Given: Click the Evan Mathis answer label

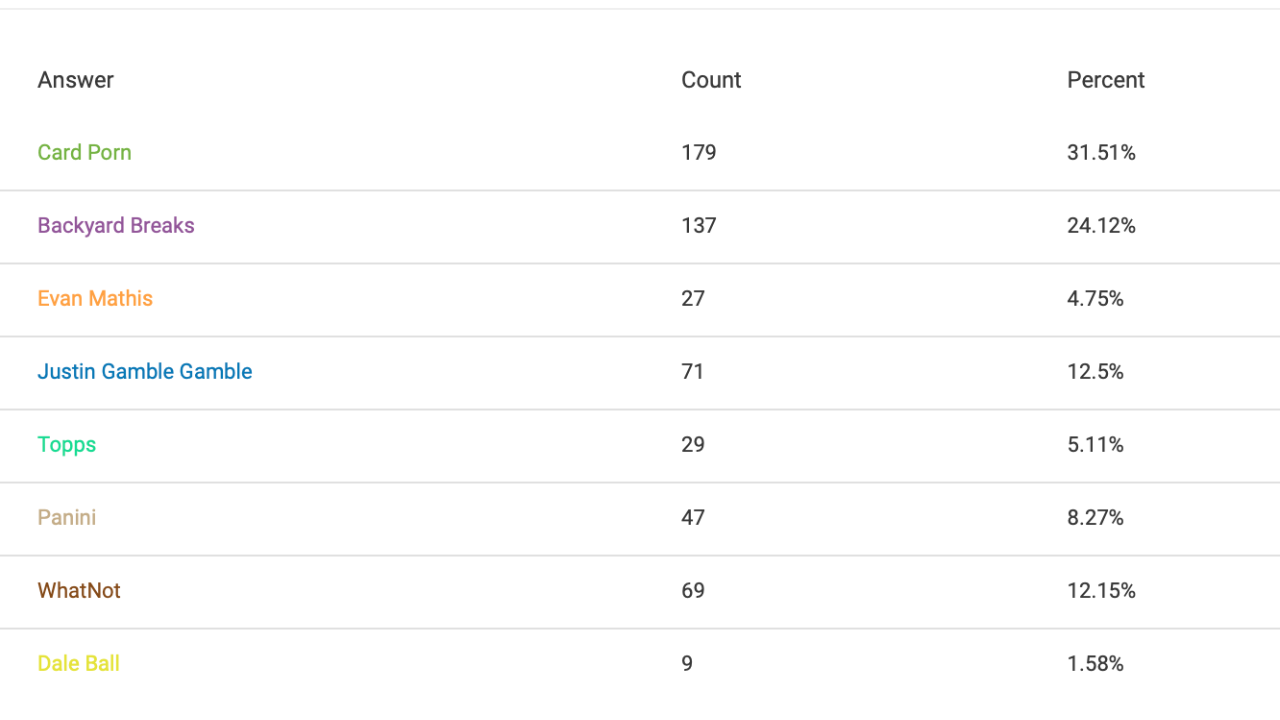Looking at the screenshot, I should point(95,298).
